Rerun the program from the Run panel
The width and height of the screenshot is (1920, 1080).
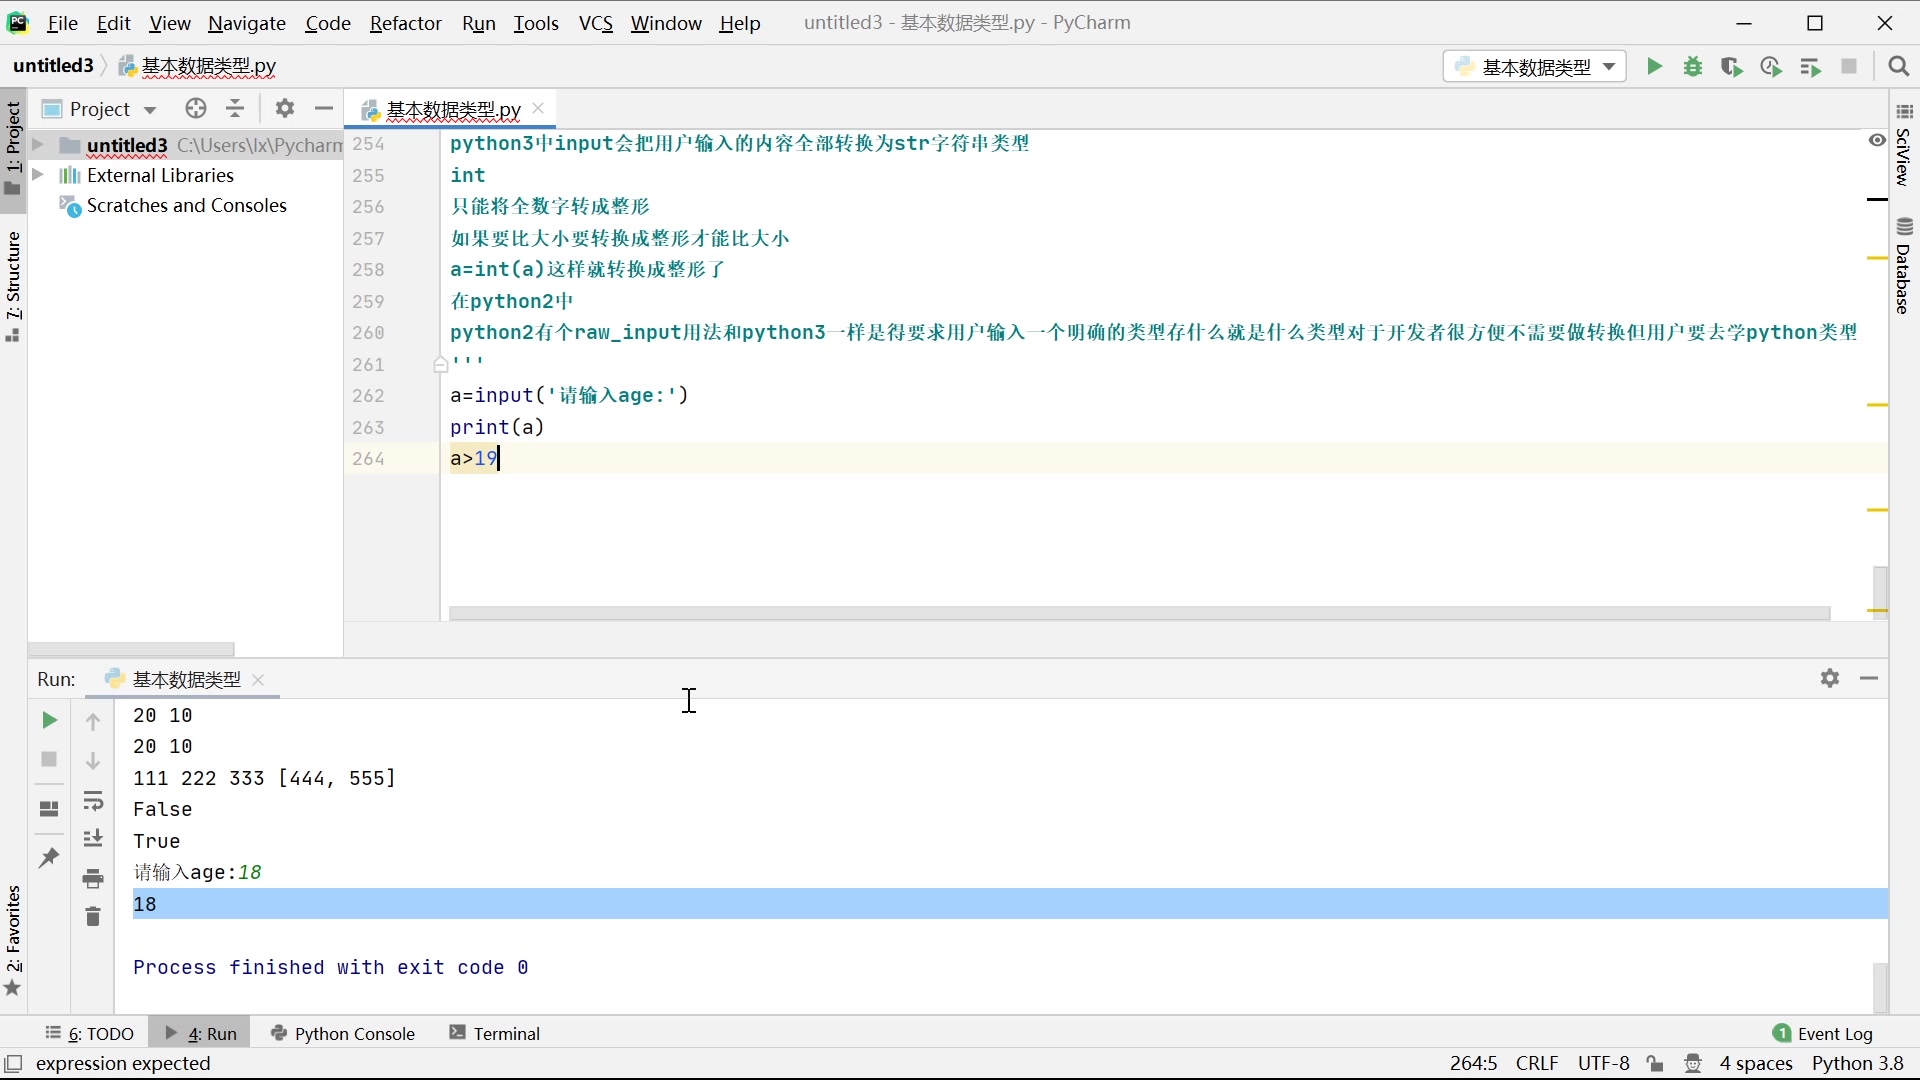(48, 720)
